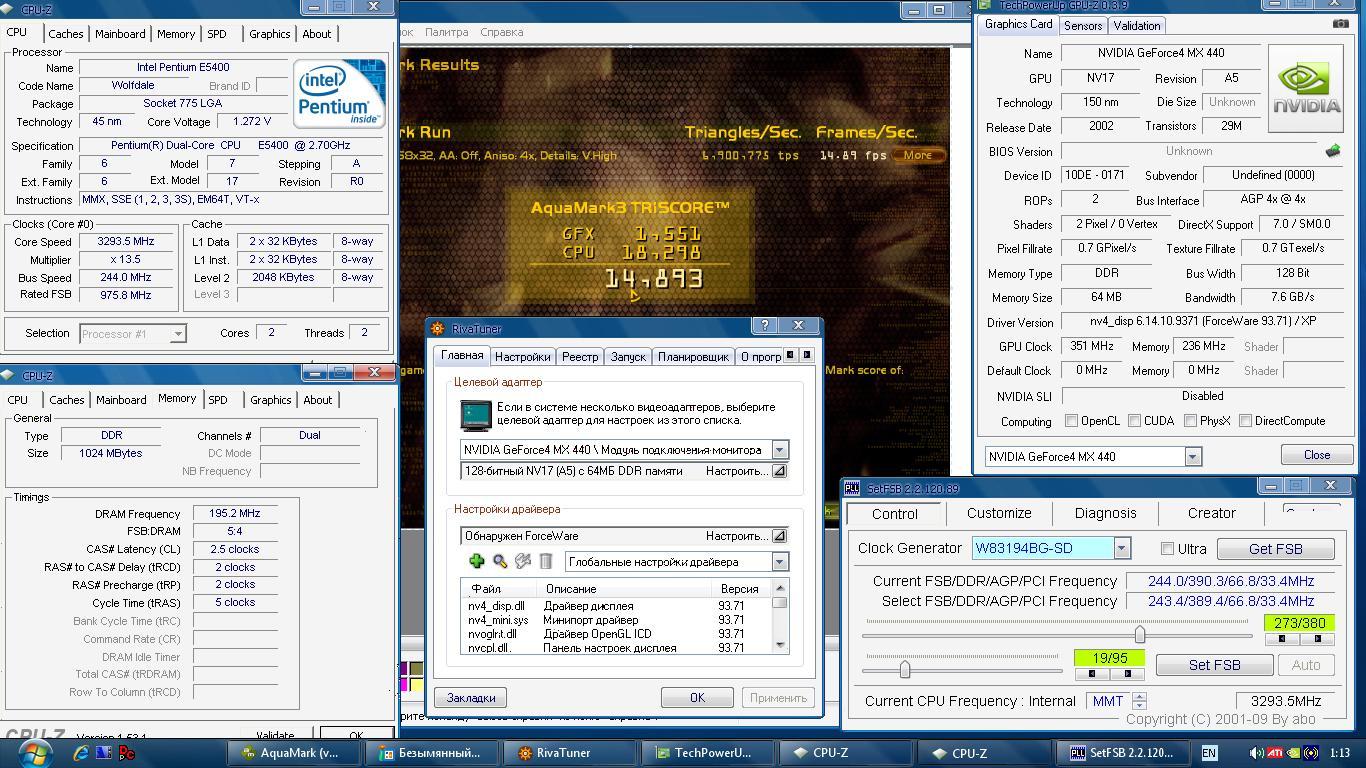The width and height of the screenshot is (1366, 768).
Task: Click the Get FSB button
Action: [x=1276, y=549]
